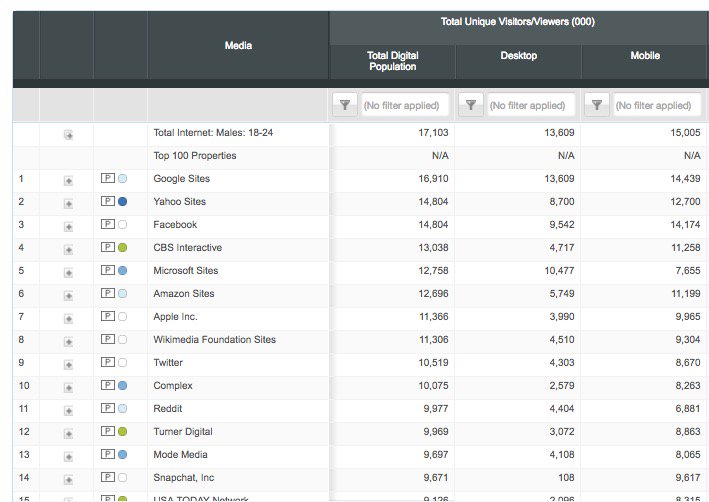Expand the Apple Inc. row
The image size is (709, 502).
[x=68, y=319]
